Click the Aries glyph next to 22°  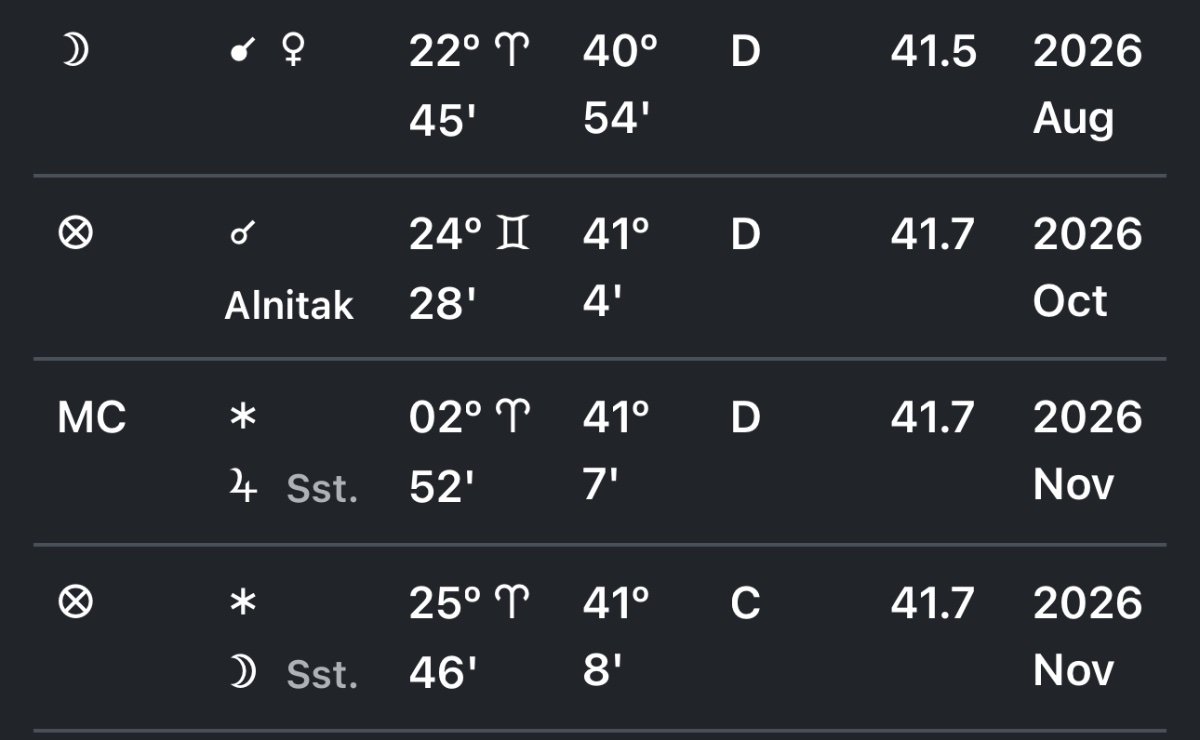(x=511, y=52)
